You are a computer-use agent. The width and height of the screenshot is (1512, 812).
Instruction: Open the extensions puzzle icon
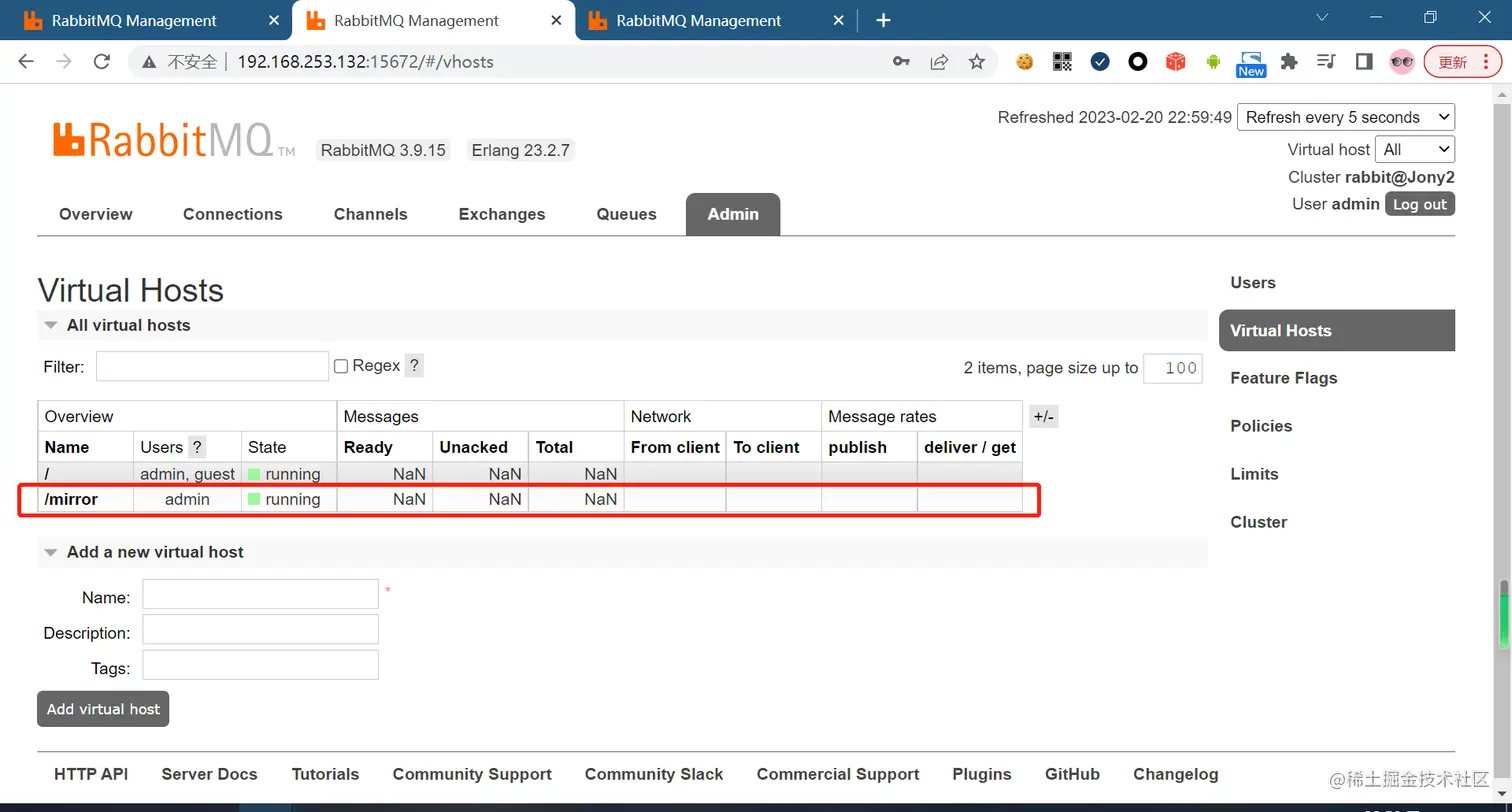1289,62
